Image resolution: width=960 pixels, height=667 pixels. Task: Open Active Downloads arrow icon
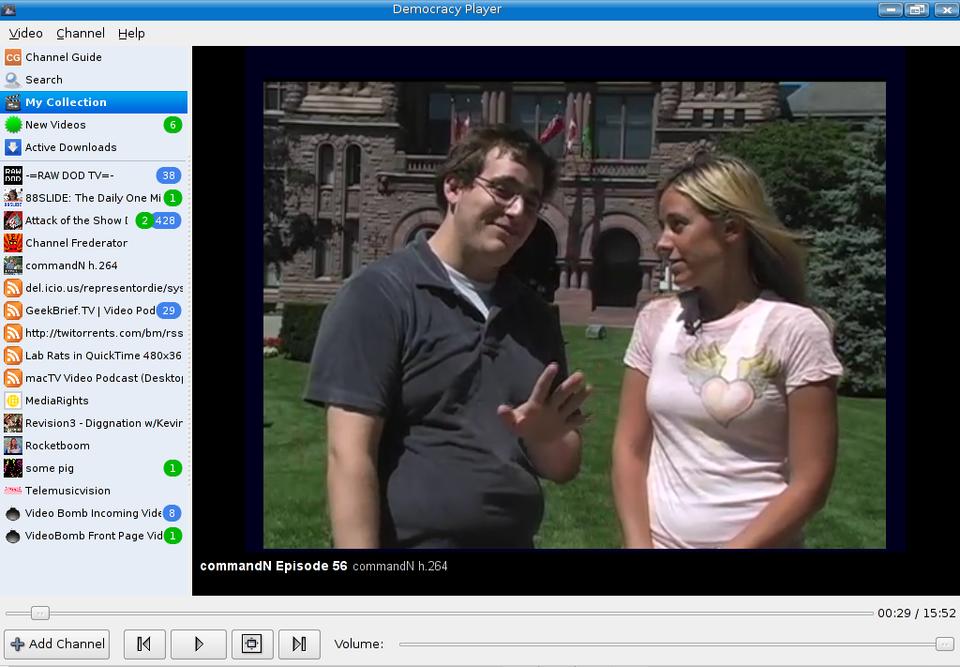(x=13, y=147)
